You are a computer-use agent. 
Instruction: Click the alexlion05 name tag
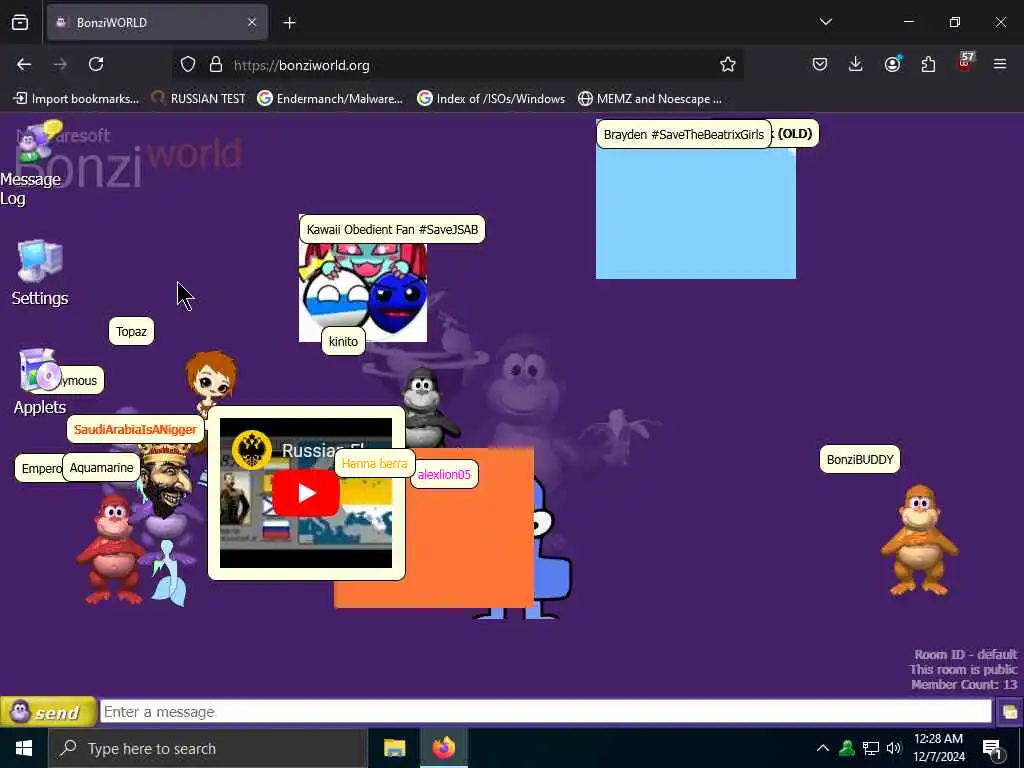pyautogui.click(x=444, y=475)
